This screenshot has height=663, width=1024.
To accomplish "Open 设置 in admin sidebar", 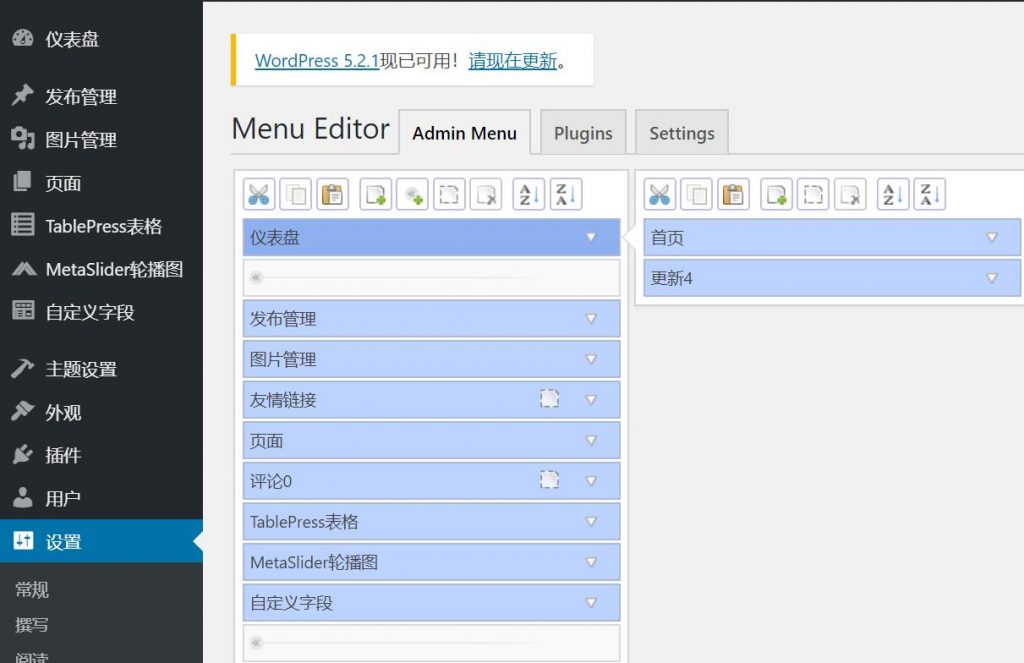I will click(x=101, y=542).
